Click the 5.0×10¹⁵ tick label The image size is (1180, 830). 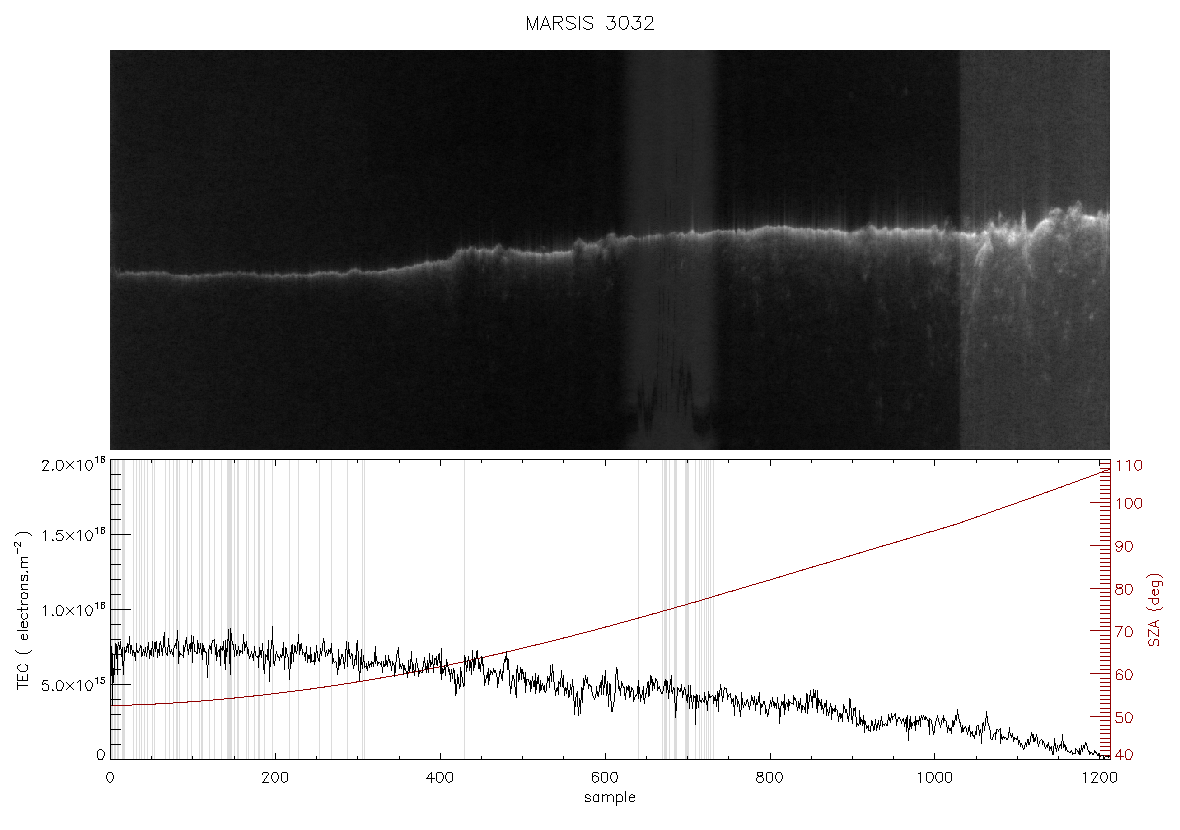tap(73, 685)
